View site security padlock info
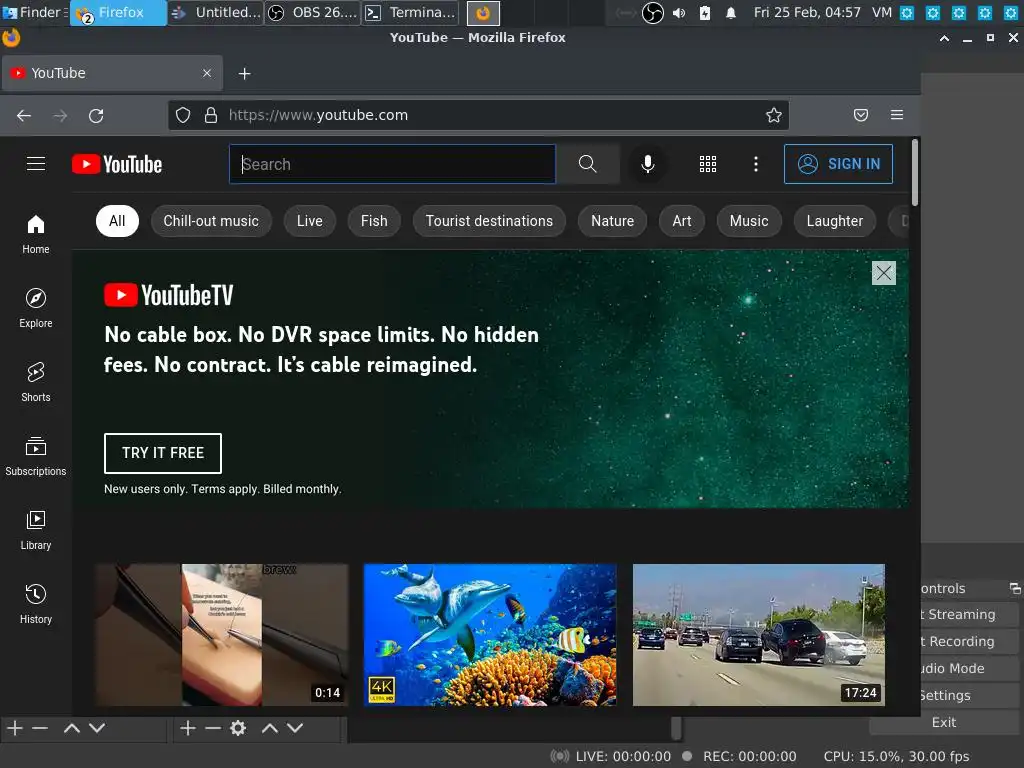The height and width of the screenshot is (768, 1024). point(211,116)
